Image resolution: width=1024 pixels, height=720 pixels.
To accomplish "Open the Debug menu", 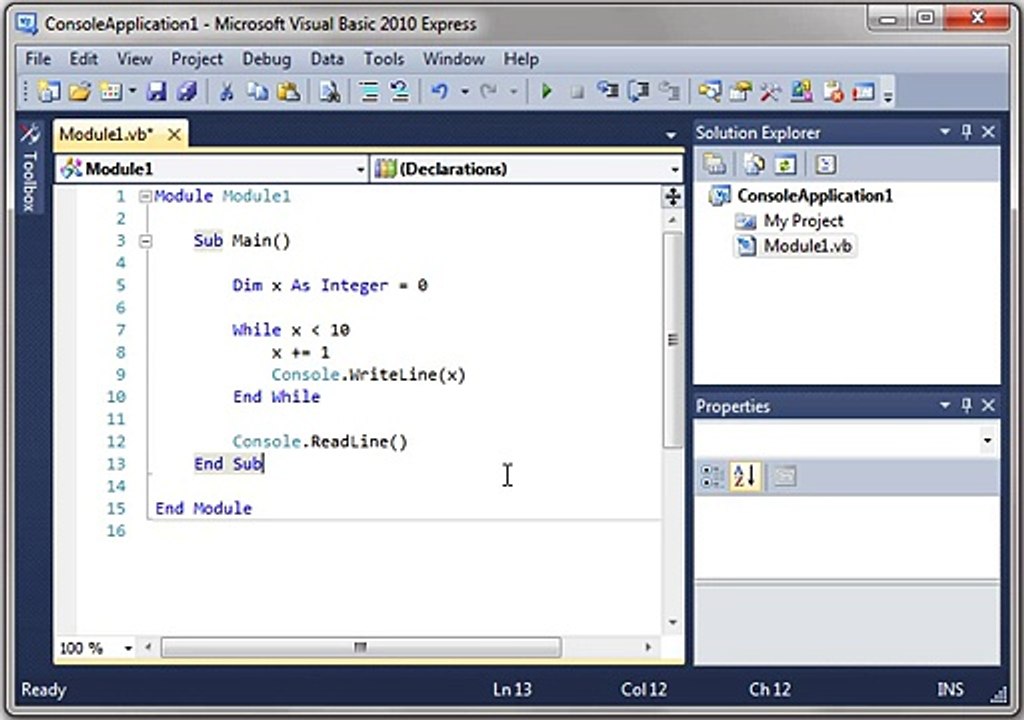I will coord(266,59).
